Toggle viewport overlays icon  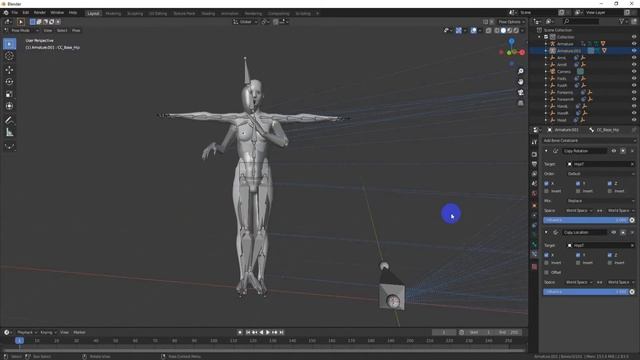473,30
